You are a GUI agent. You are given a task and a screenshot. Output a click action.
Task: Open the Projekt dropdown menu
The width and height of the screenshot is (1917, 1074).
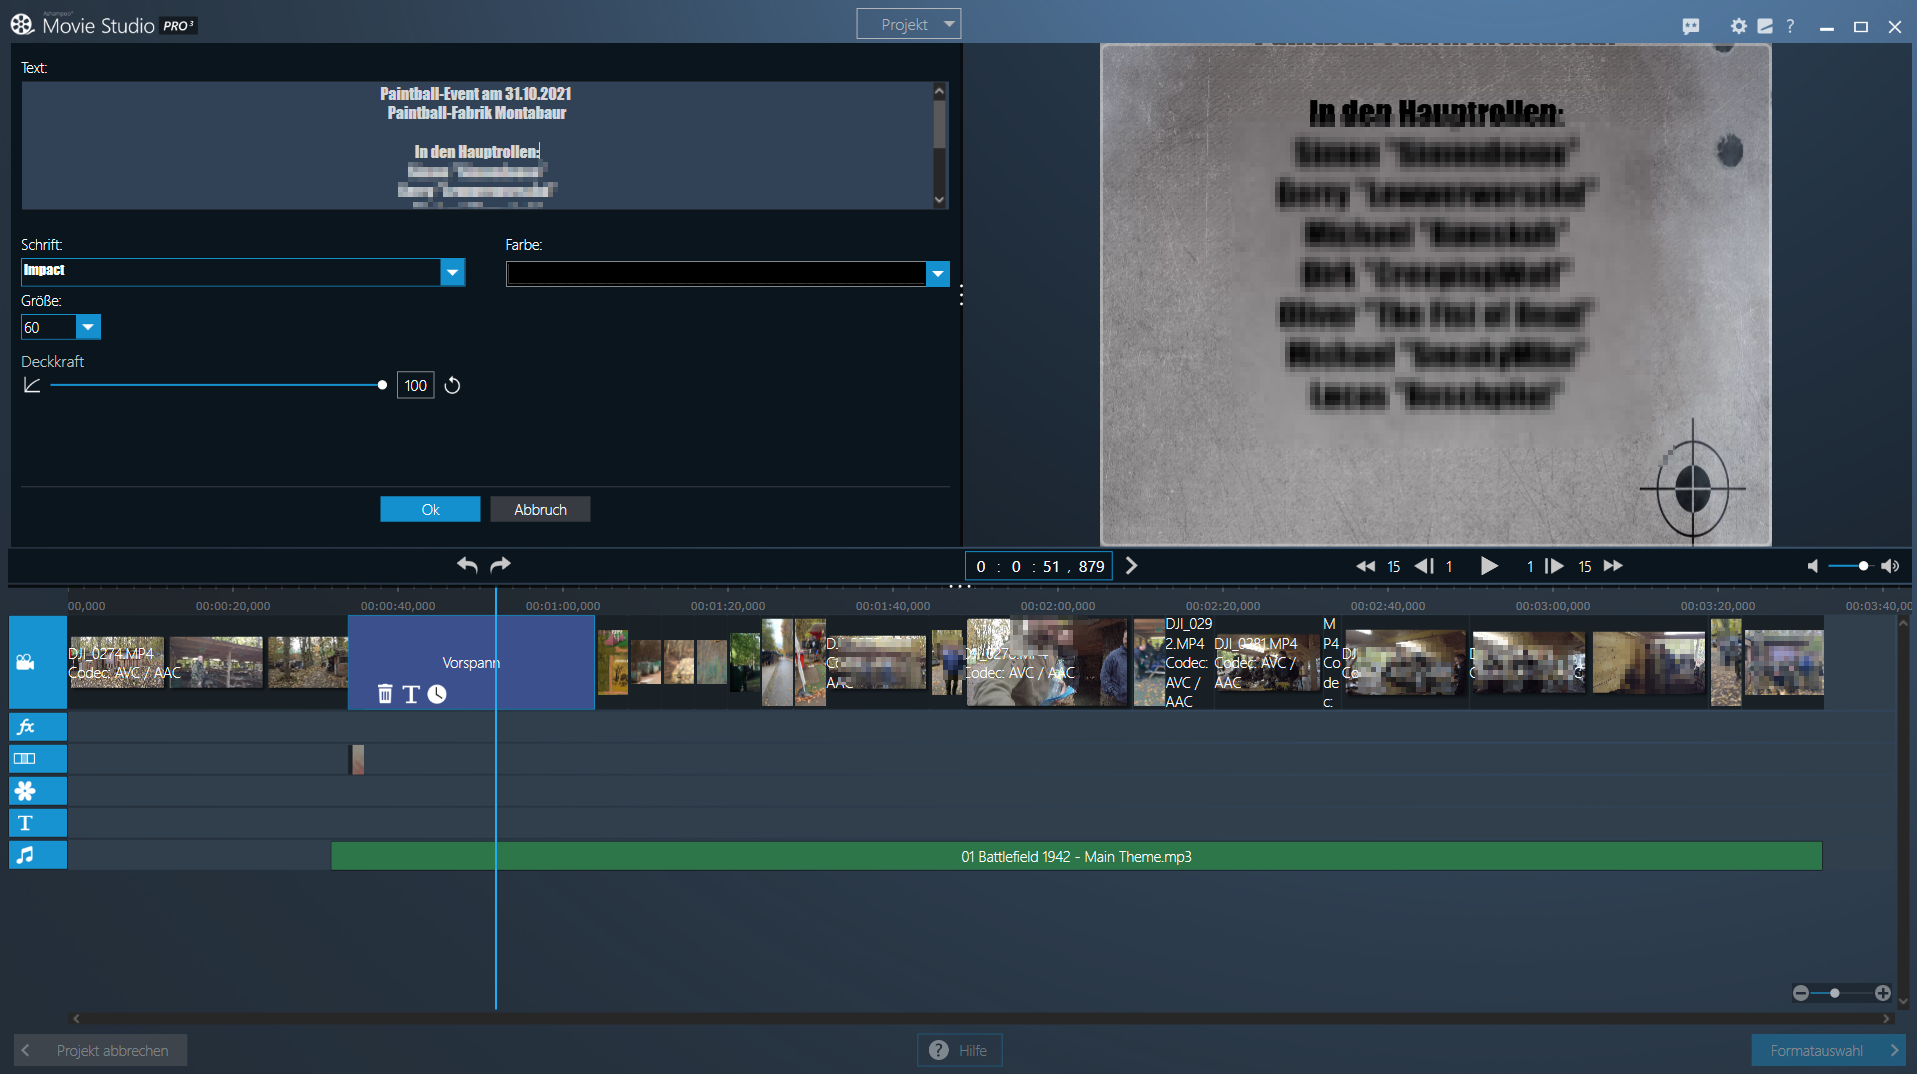(908, 24)
